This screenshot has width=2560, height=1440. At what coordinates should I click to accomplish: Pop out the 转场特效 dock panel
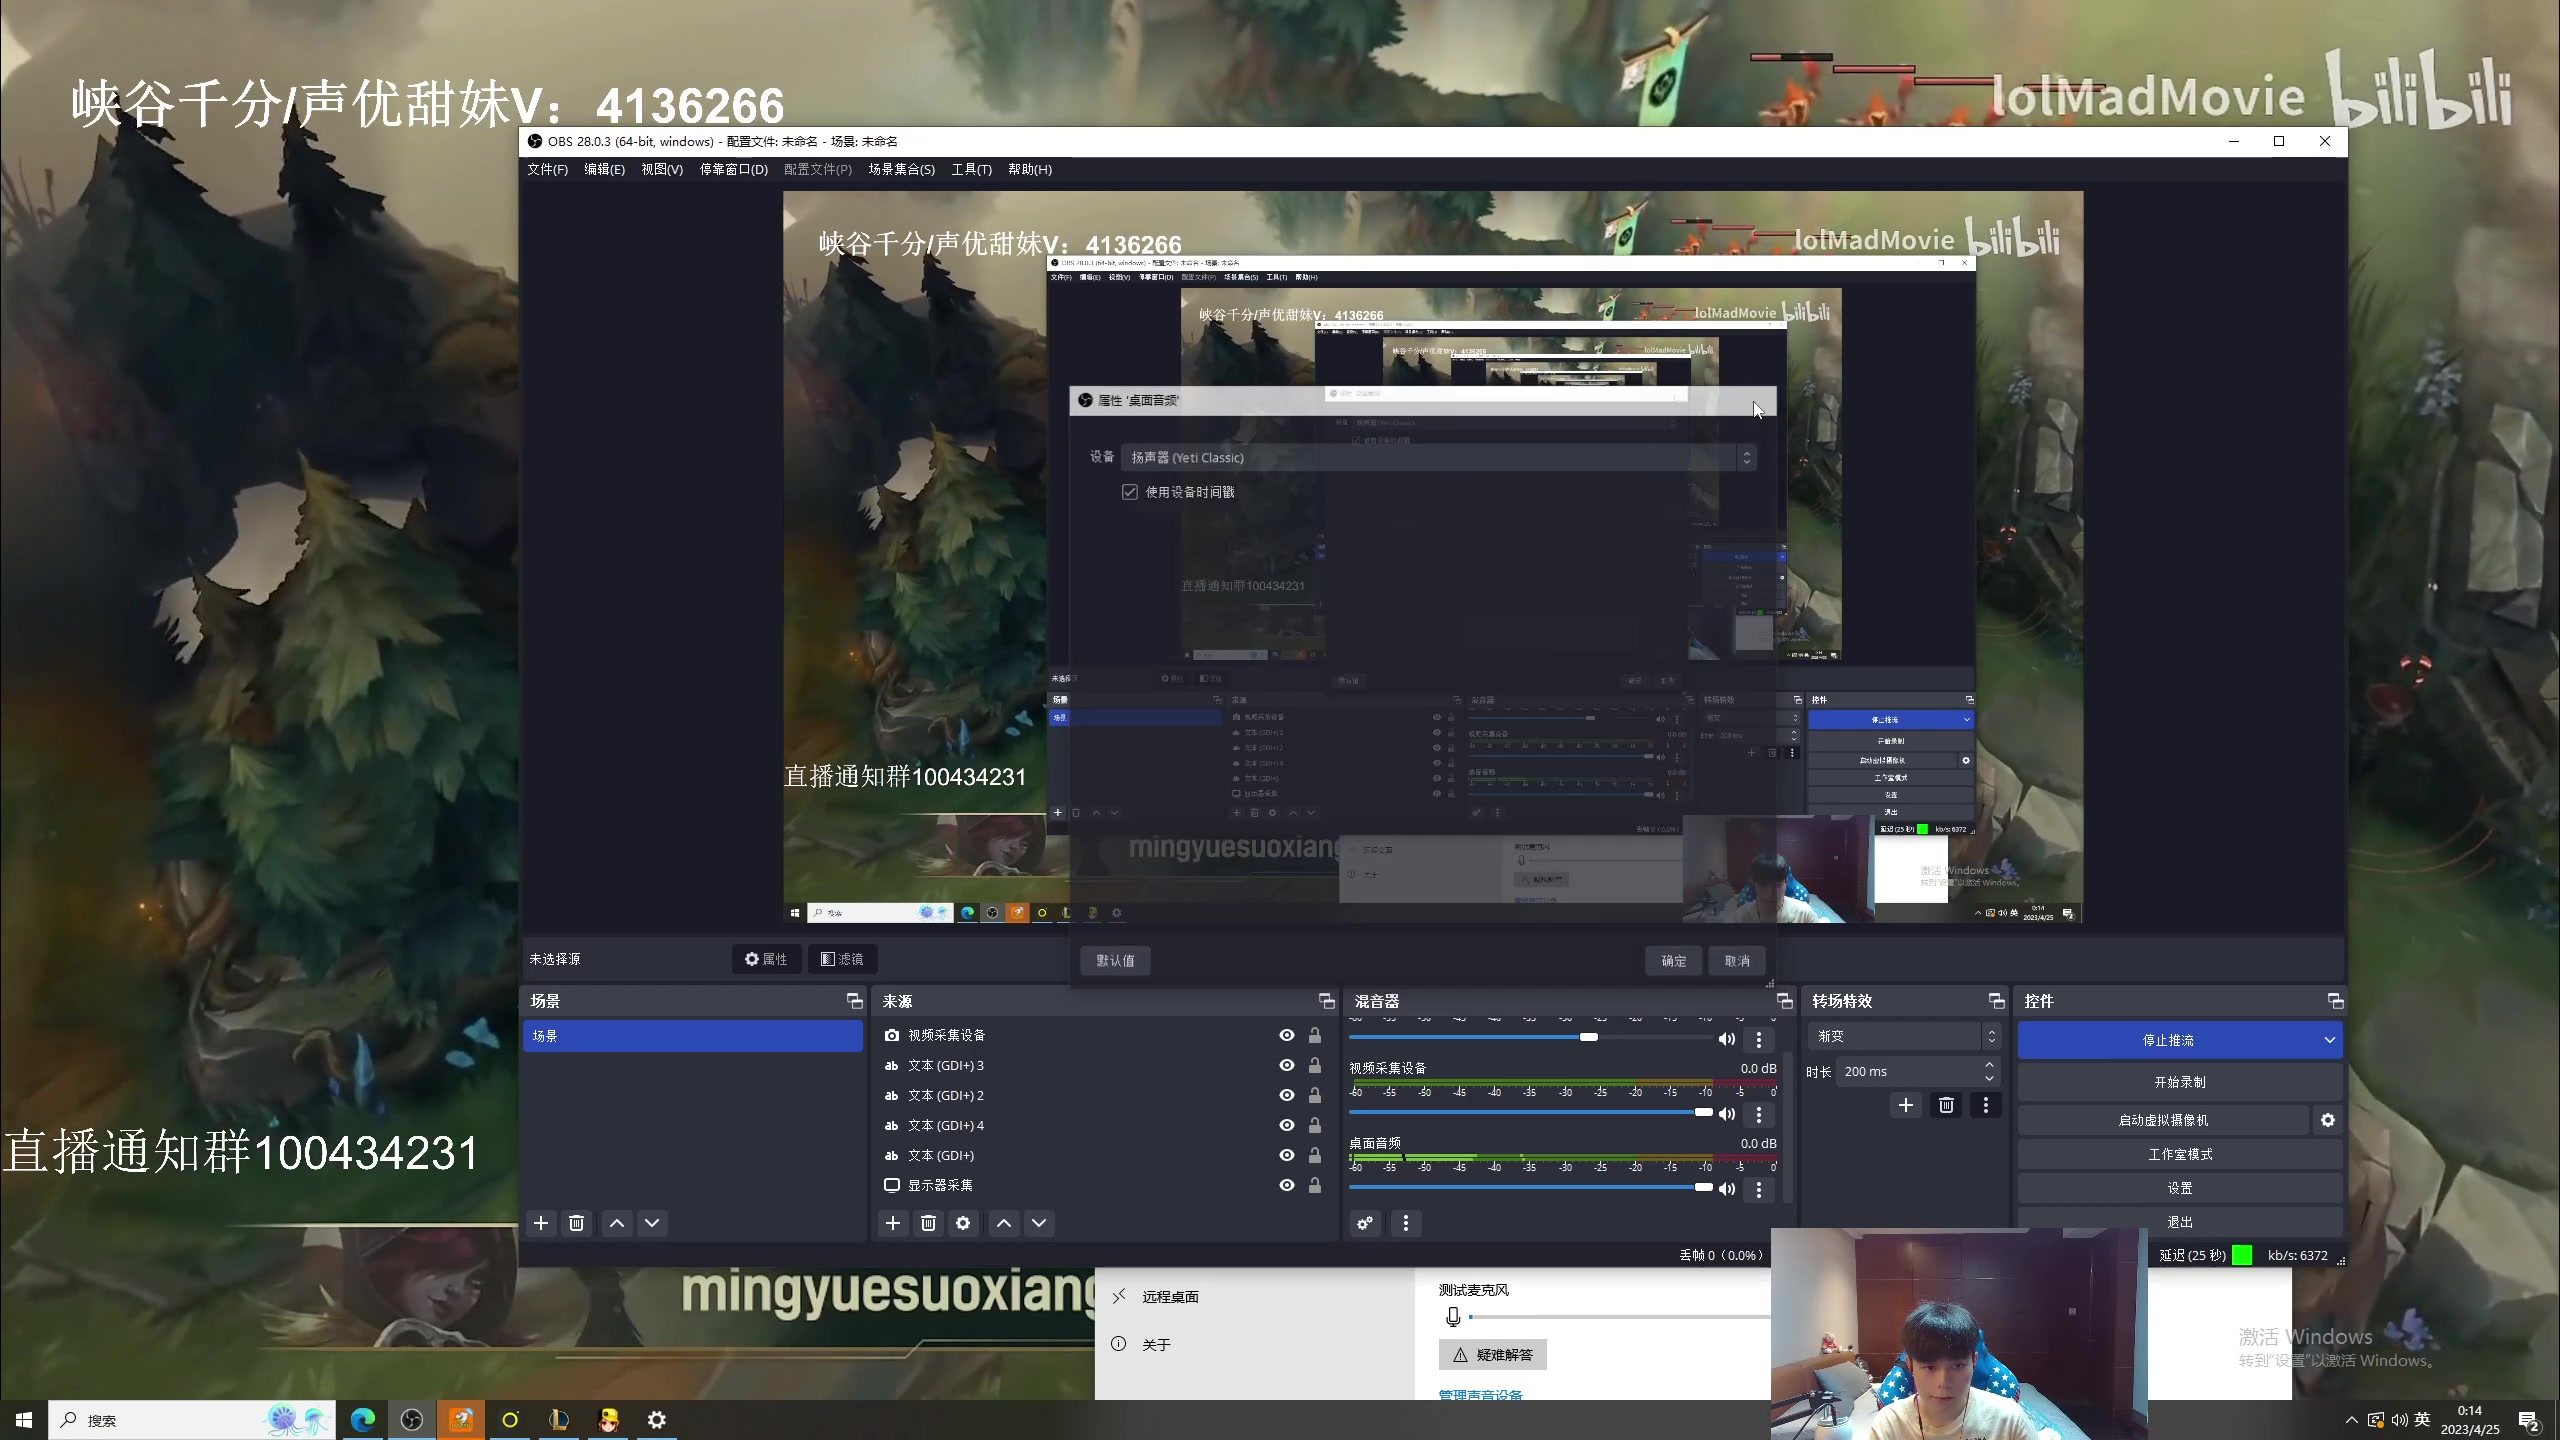(1996, 1001)
